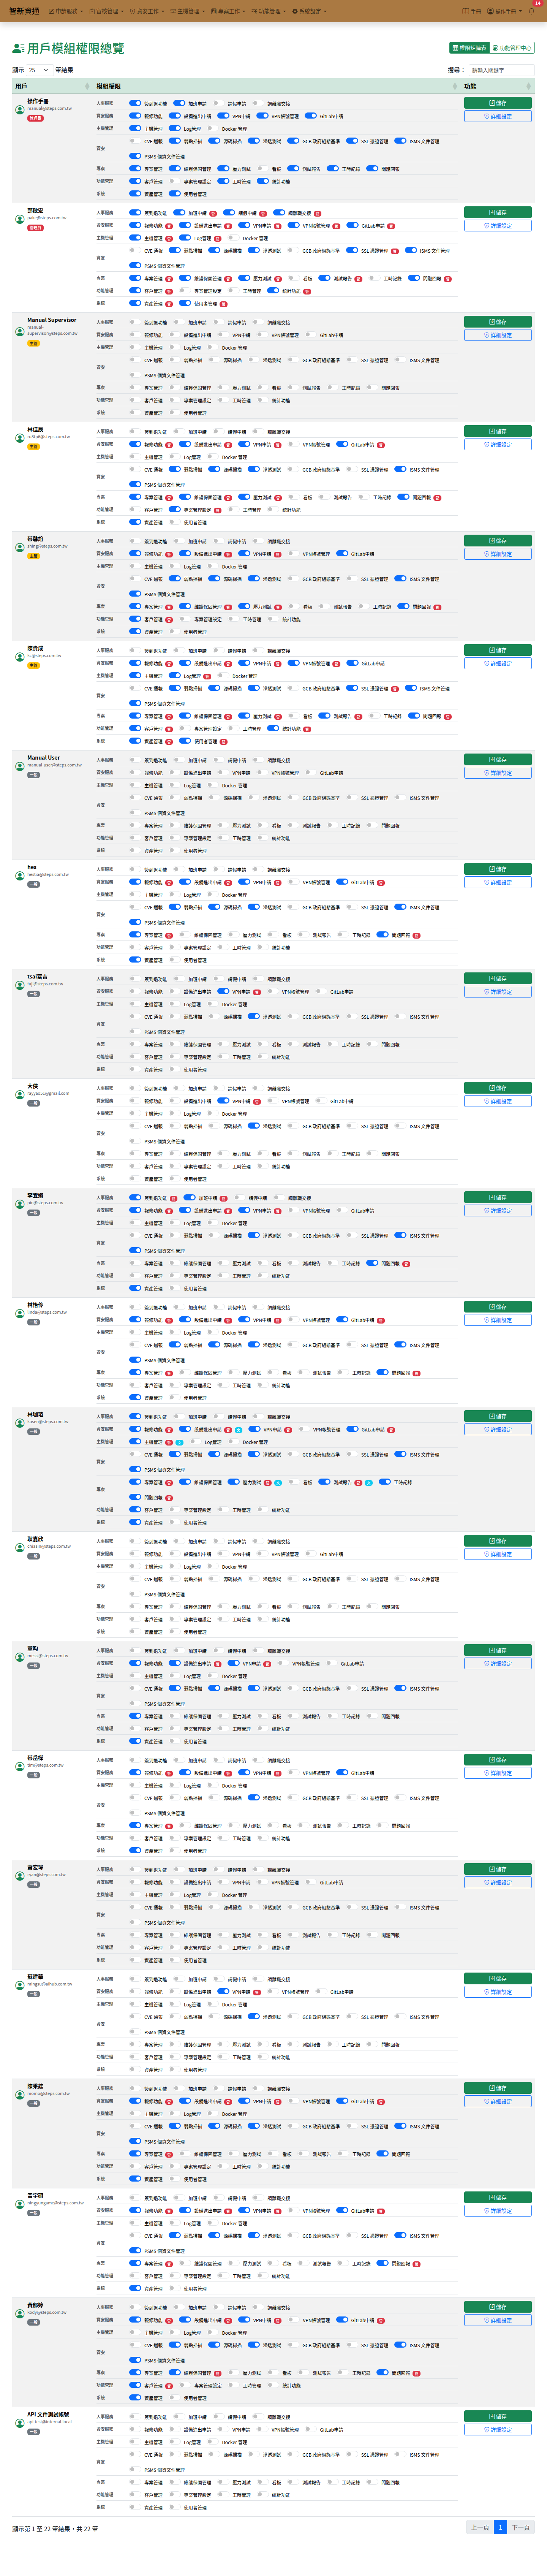
Task: Toggle 問題回報 for hes
Action: [383, 935]
